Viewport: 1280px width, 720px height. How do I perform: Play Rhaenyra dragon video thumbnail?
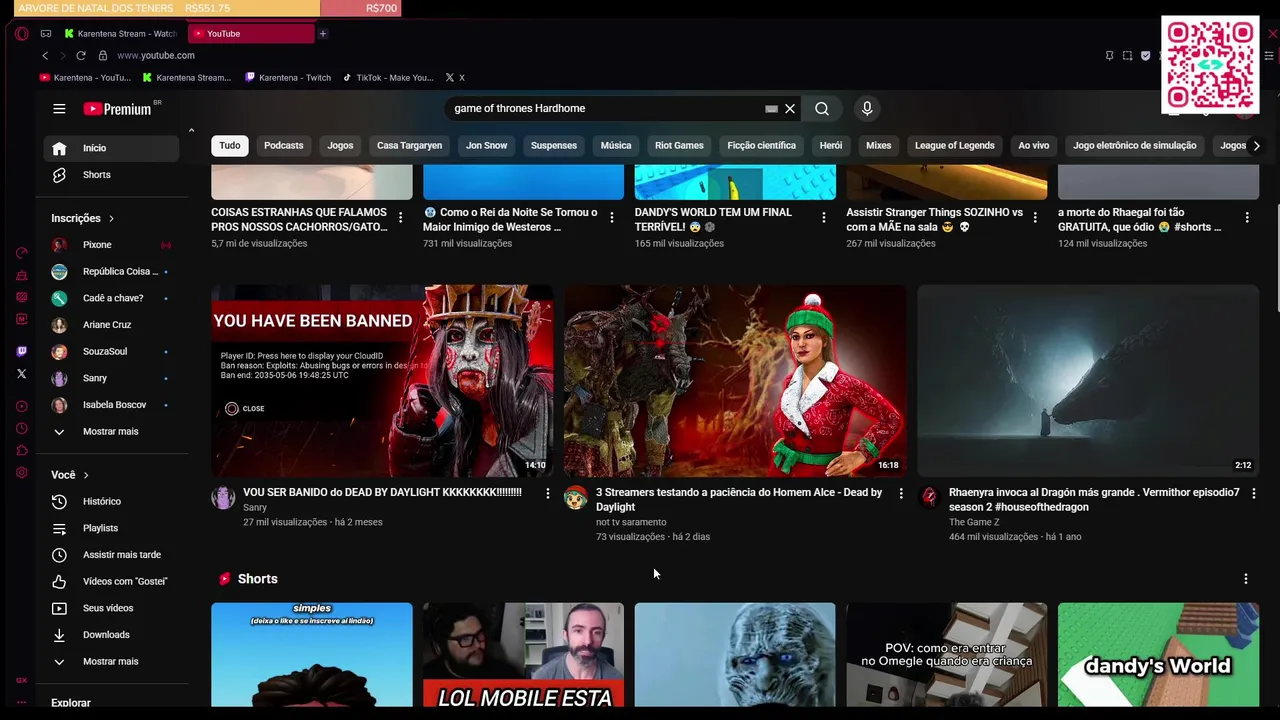tap(1088, 381)
